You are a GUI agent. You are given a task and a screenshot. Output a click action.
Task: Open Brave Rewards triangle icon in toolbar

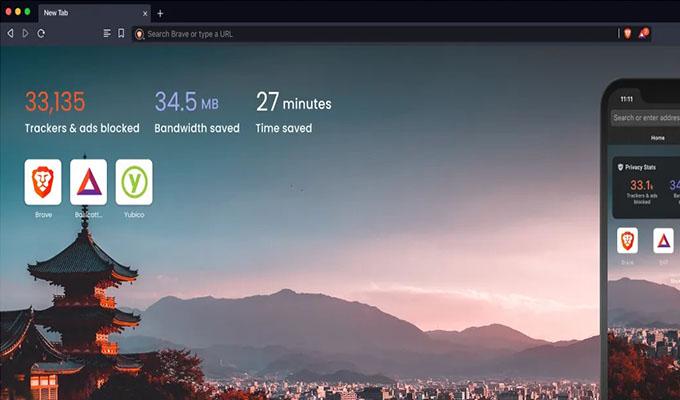point(644,33)
